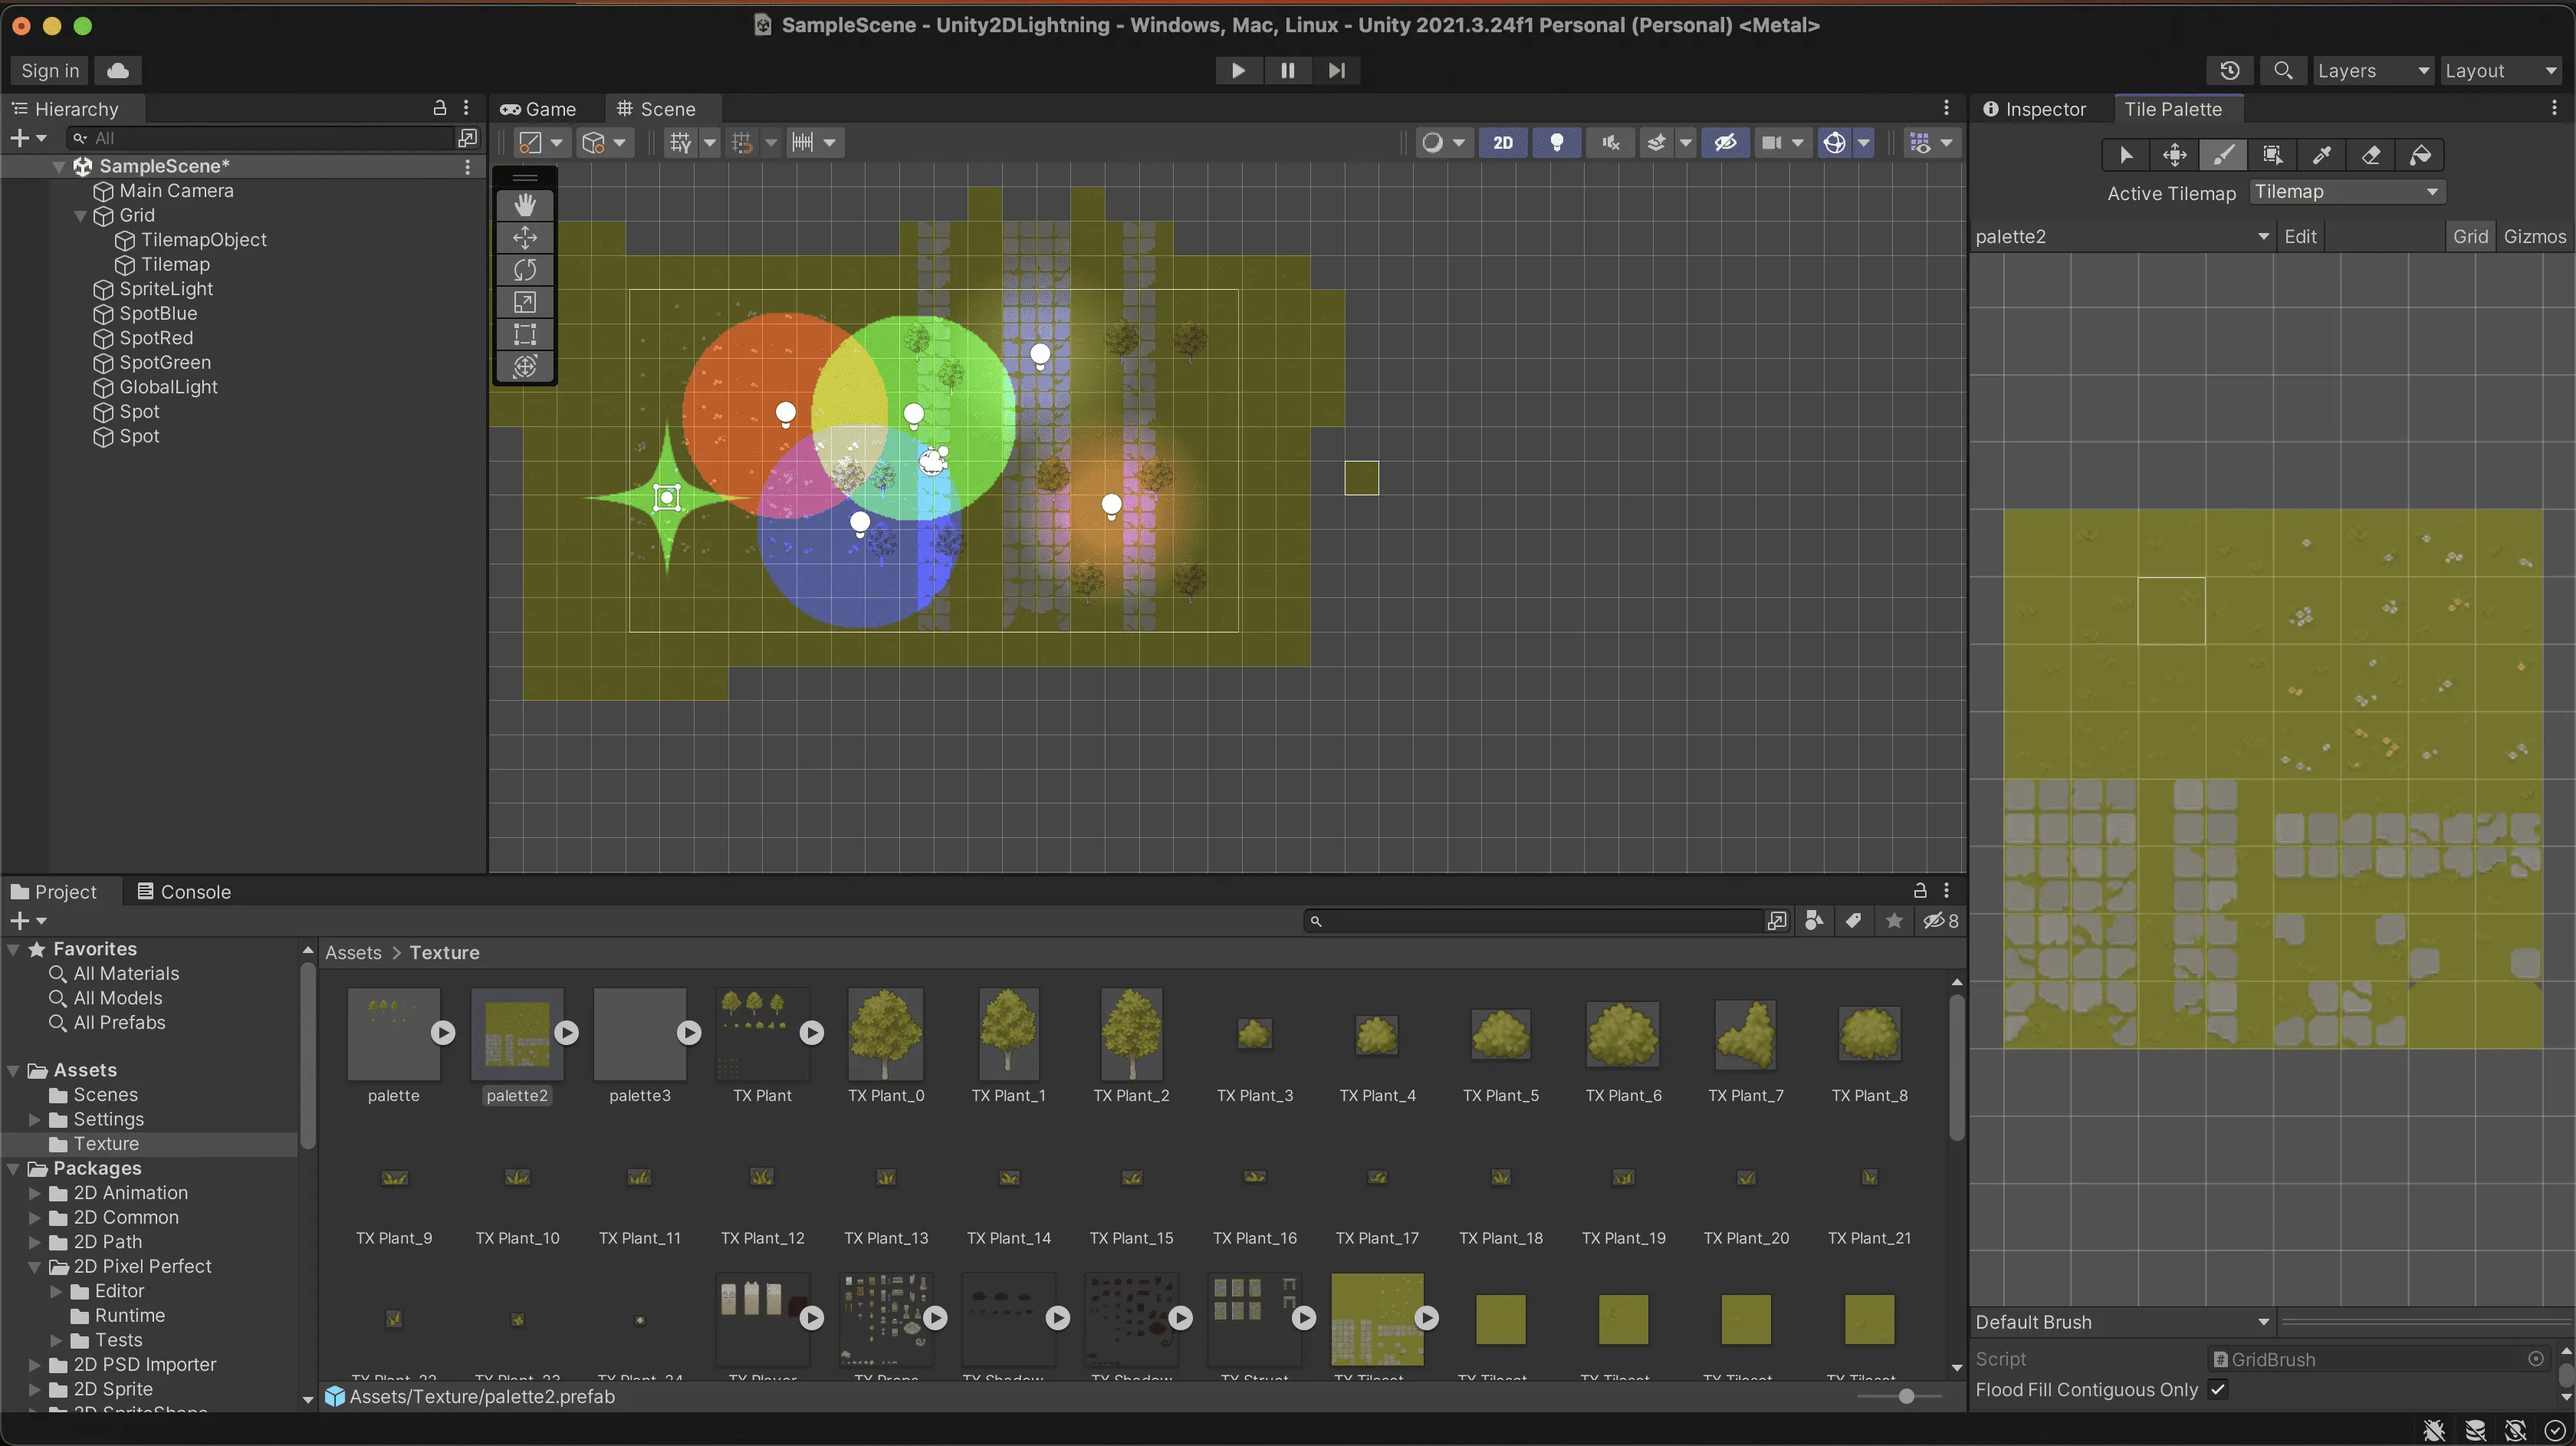
Task: Open the Undo History button
Action: pos(2229,70)
